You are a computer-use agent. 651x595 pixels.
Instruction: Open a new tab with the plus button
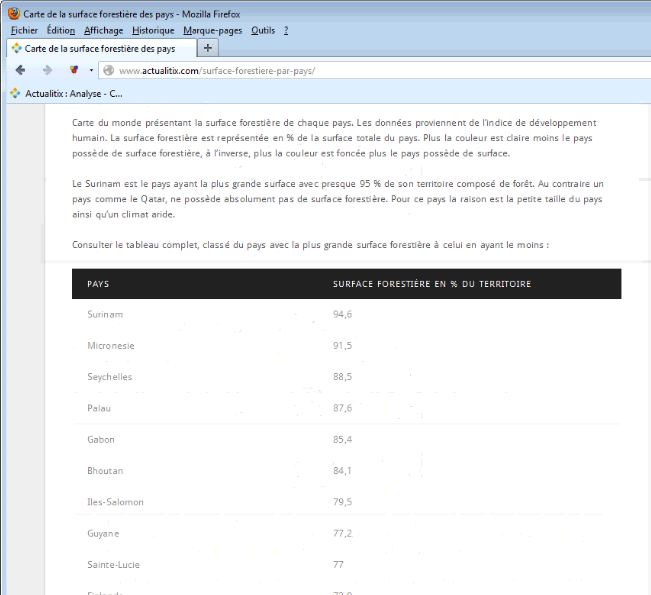click(x=208, y=48)
